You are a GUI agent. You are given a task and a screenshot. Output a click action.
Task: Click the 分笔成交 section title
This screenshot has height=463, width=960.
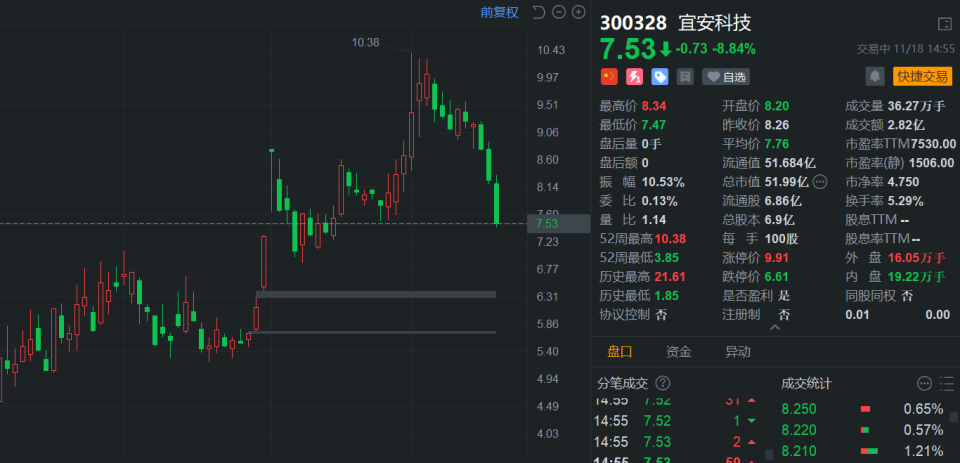coord(622,383)
